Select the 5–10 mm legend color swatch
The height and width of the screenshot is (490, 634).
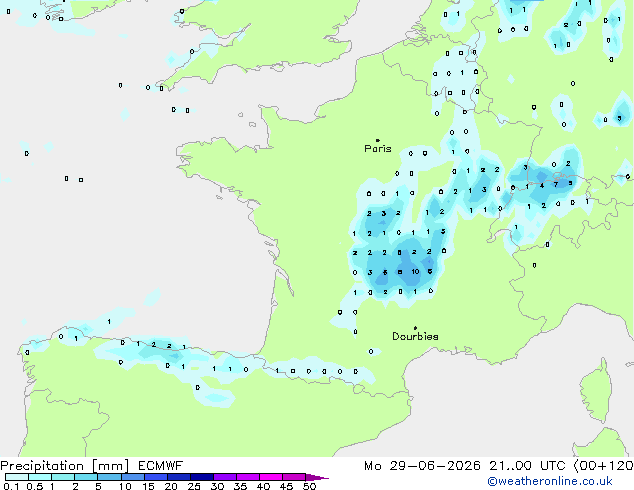[109, 477]
